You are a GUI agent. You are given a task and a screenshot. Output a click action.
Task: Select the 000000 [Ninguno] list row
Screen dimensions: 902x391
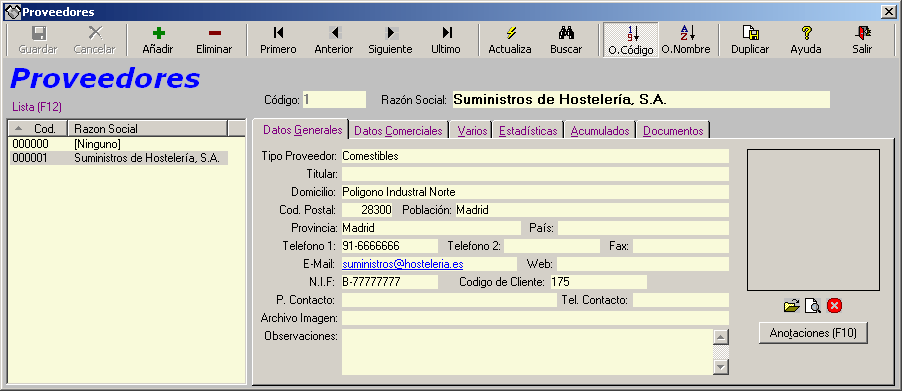[x=119, y=144]
